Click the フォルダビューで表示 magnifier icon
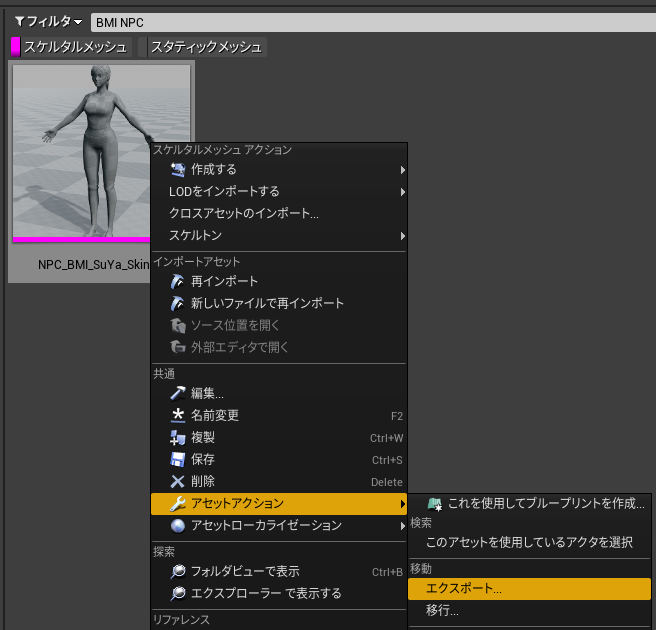Viewport: 656px width, 630px height. [177, 571]
